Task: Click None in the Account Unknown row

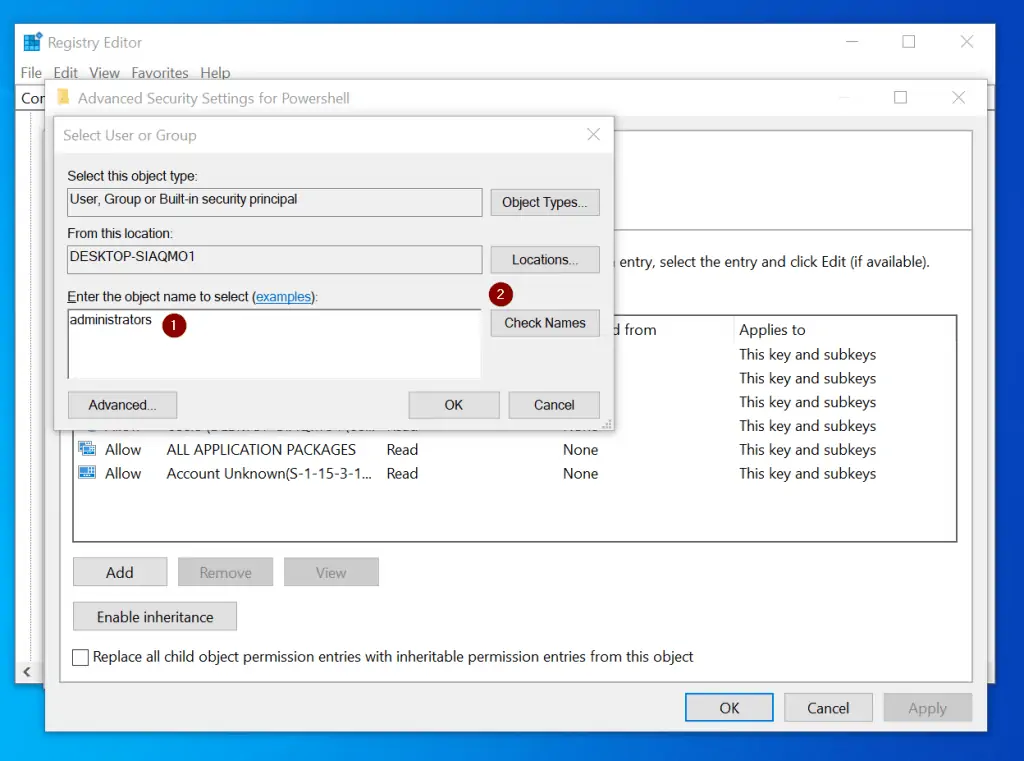Action: tap(581, 474)
